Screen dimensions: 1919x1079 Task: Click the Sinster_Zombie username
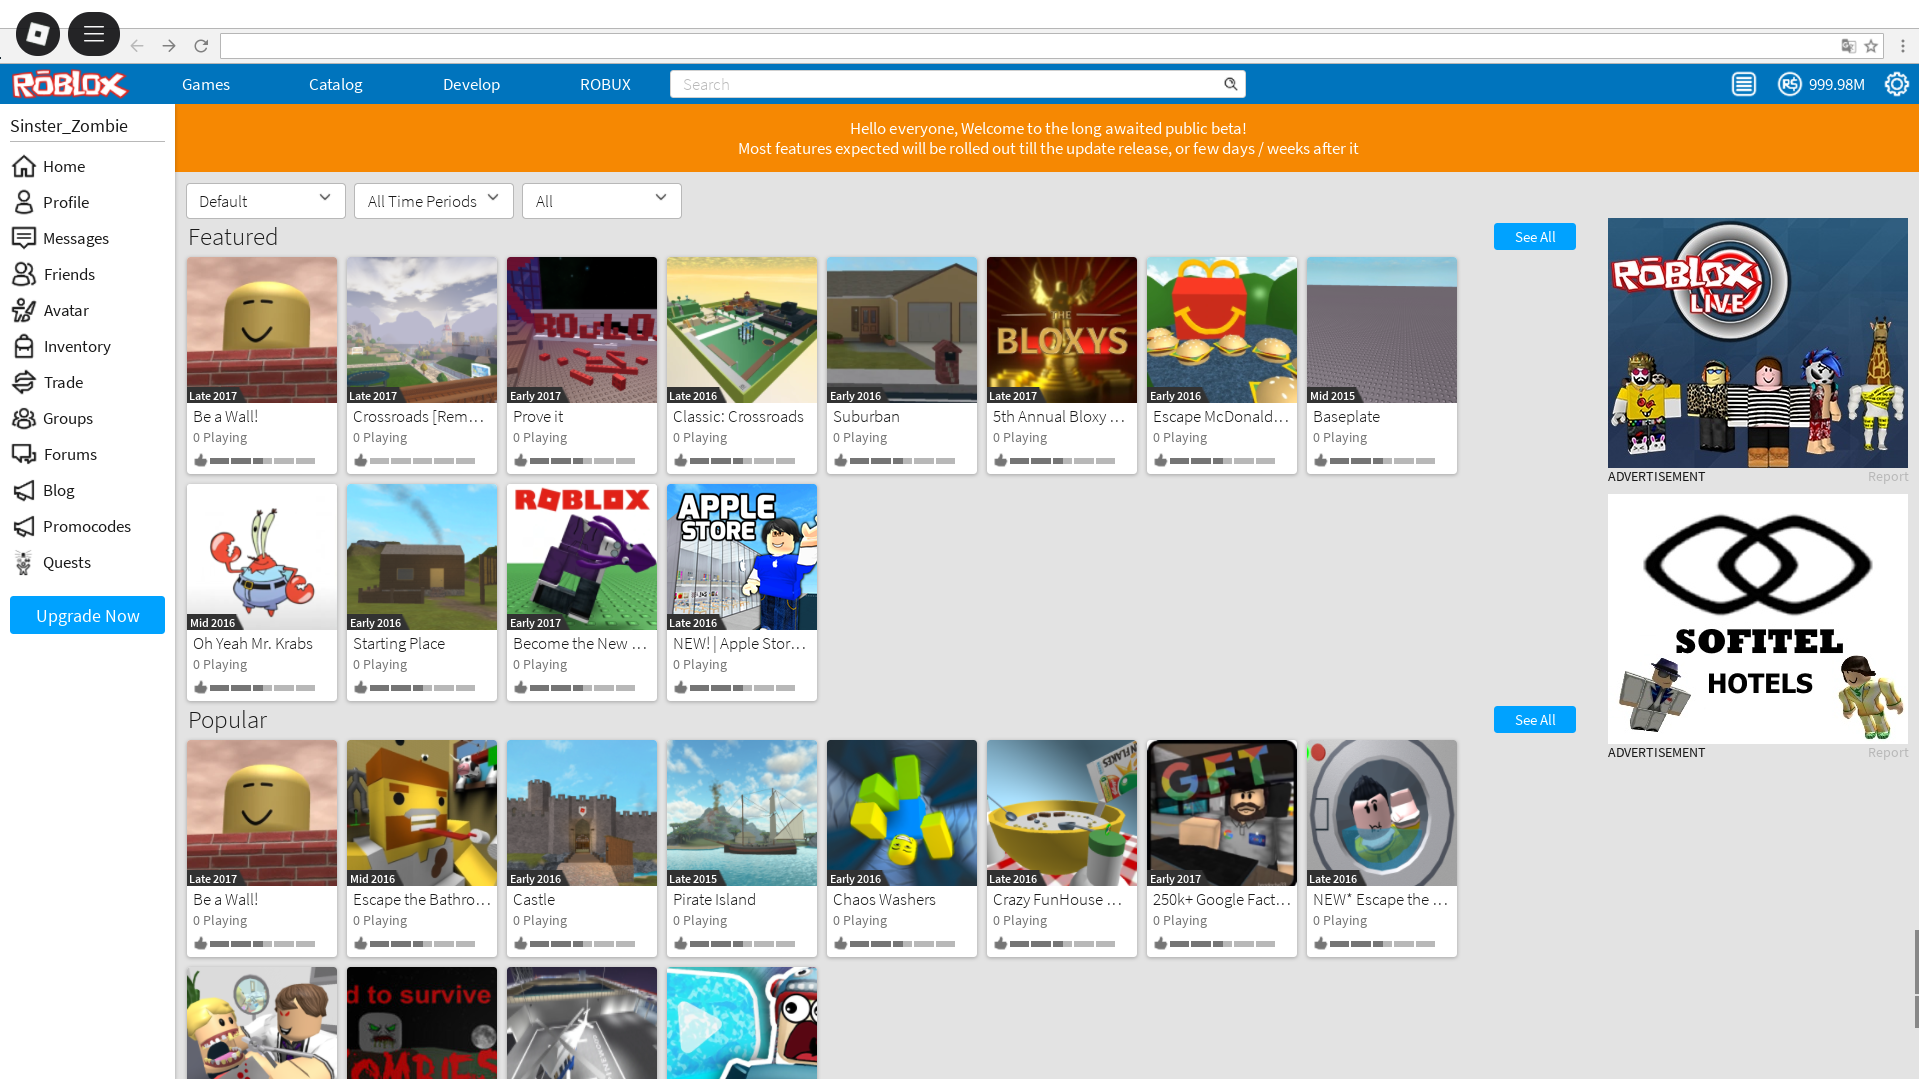69,126
